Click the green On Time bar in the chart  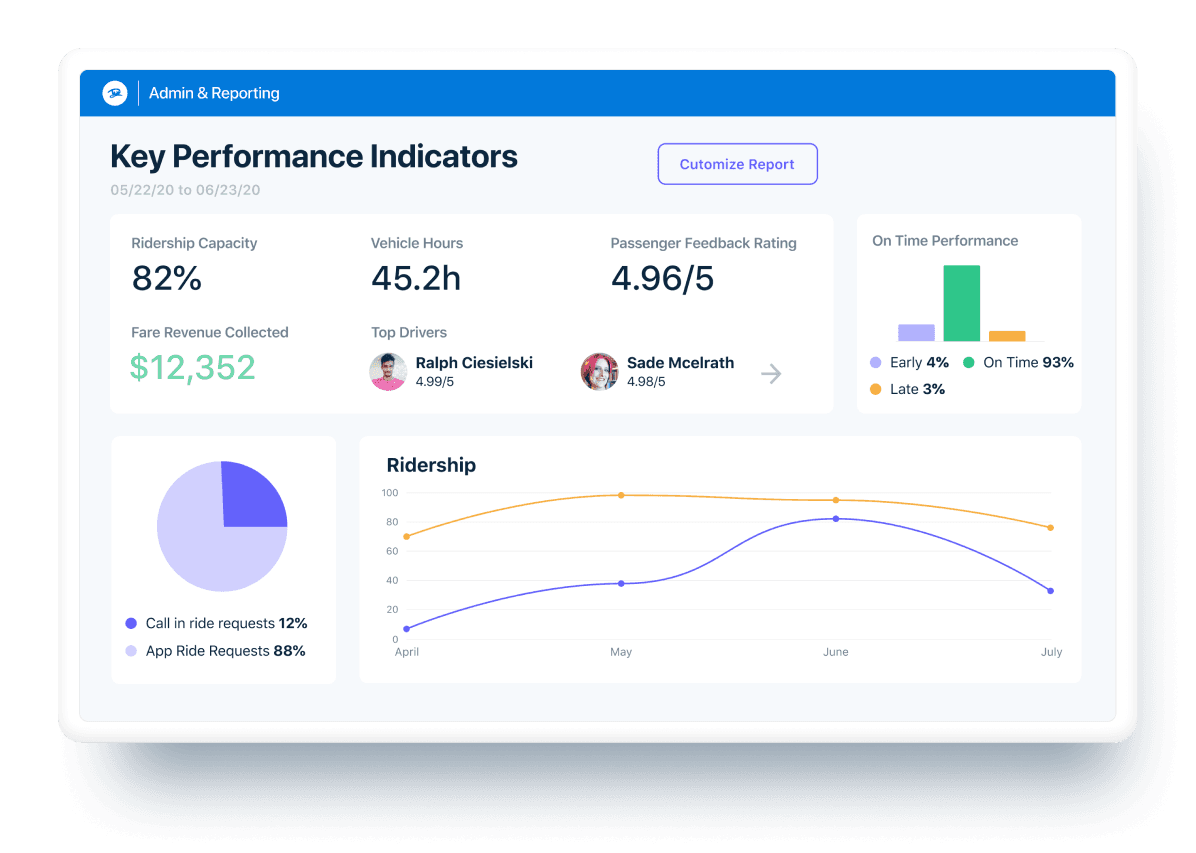pos(960,302)
